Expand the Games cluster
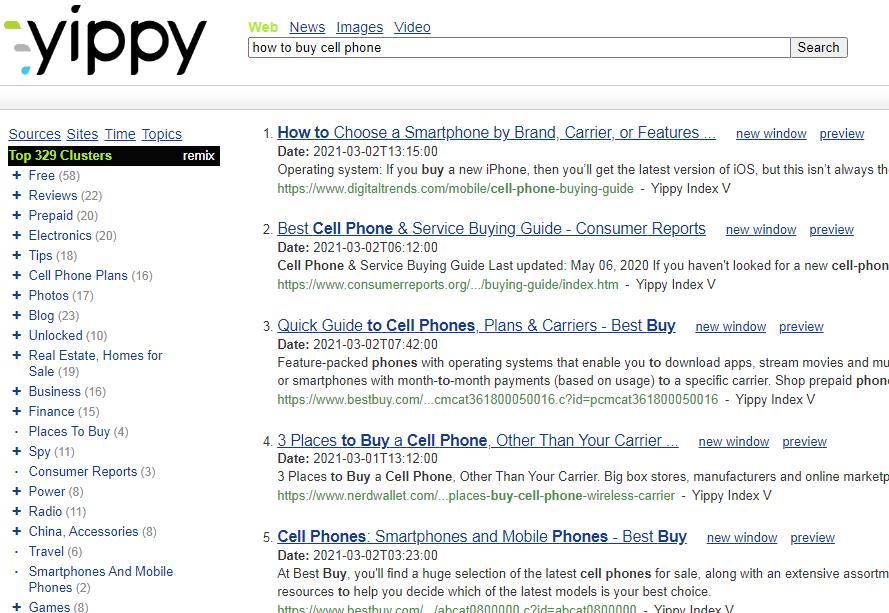 [16, 607]
